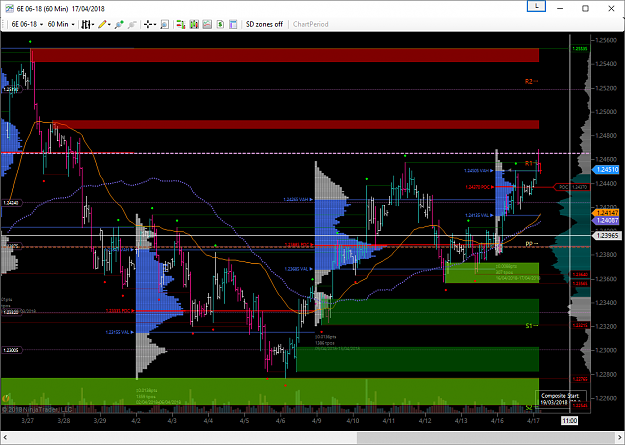
Task: Click the Composite Start 19/03/2018 label
Action: pyautogui.click(x=560, y=399)
